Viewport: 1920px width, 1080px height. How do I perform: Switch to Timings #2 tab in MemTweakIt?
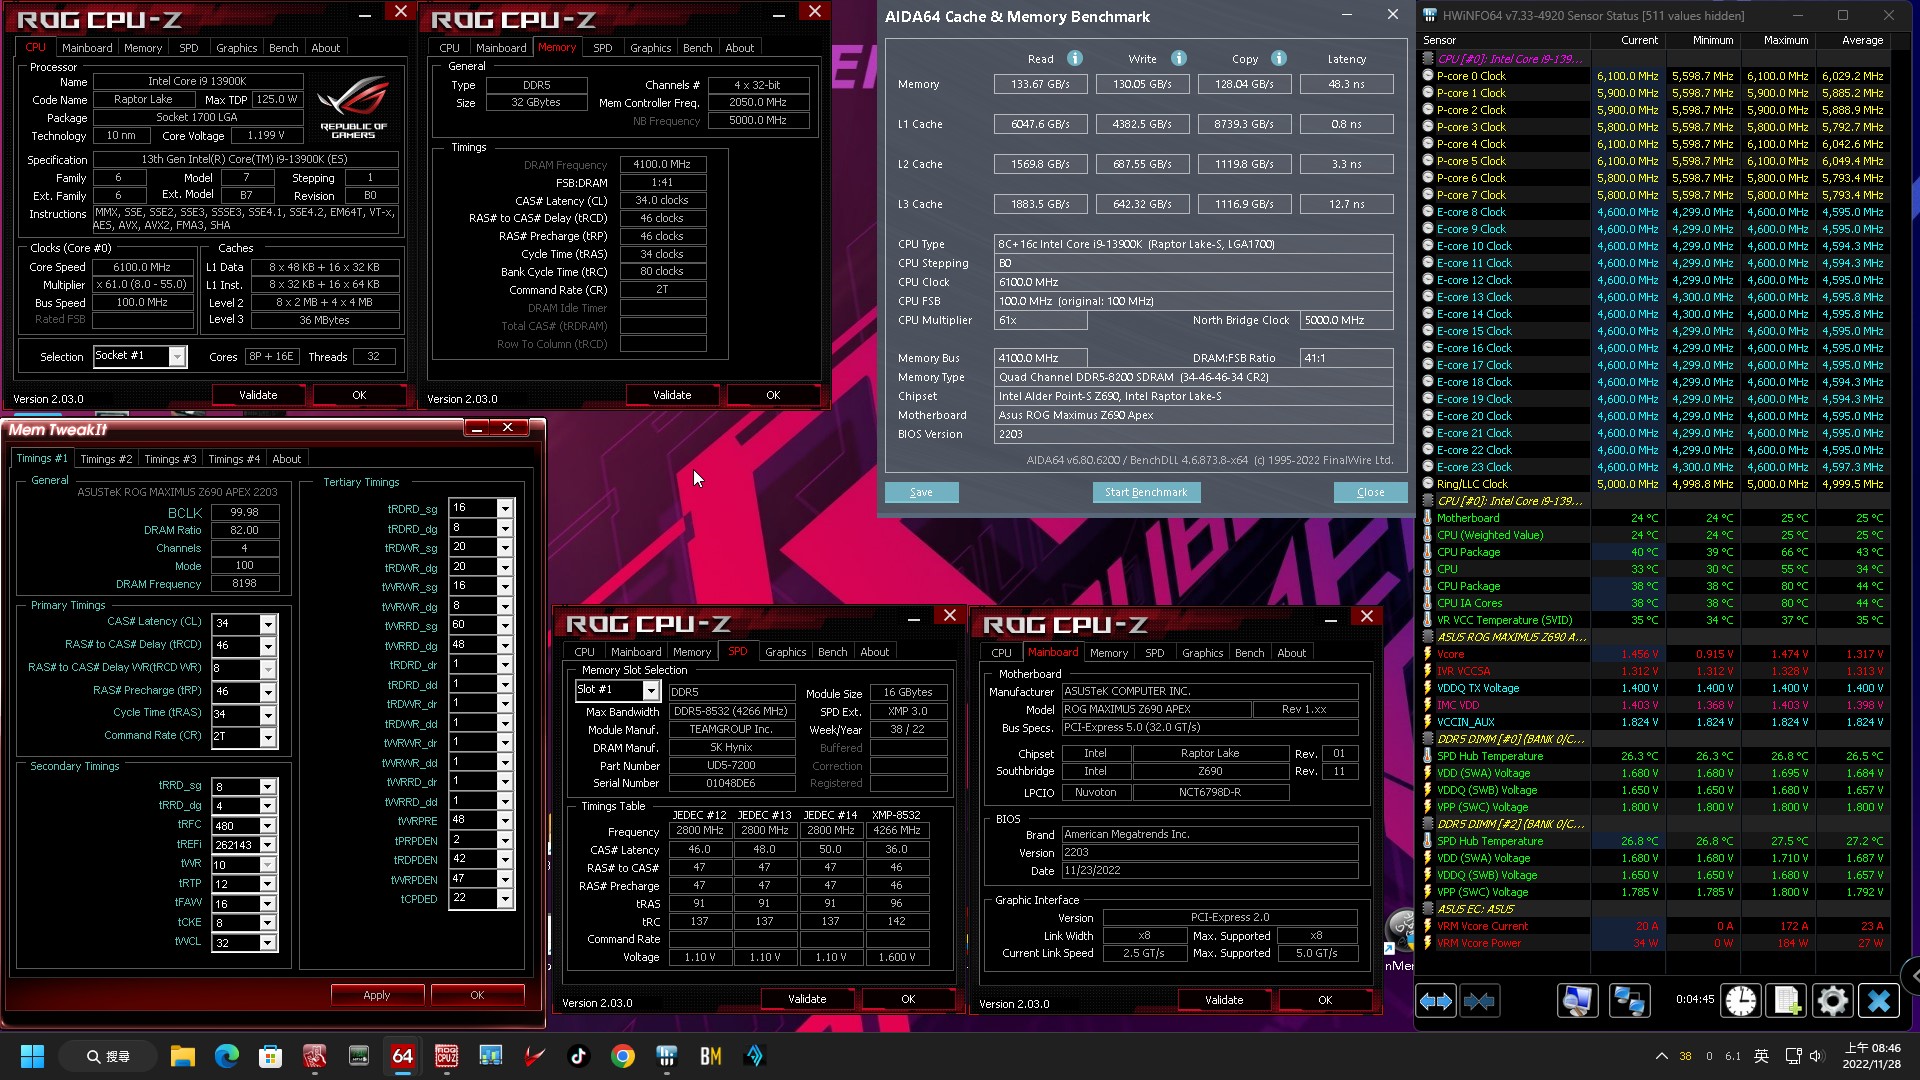[x=106, y=459]
